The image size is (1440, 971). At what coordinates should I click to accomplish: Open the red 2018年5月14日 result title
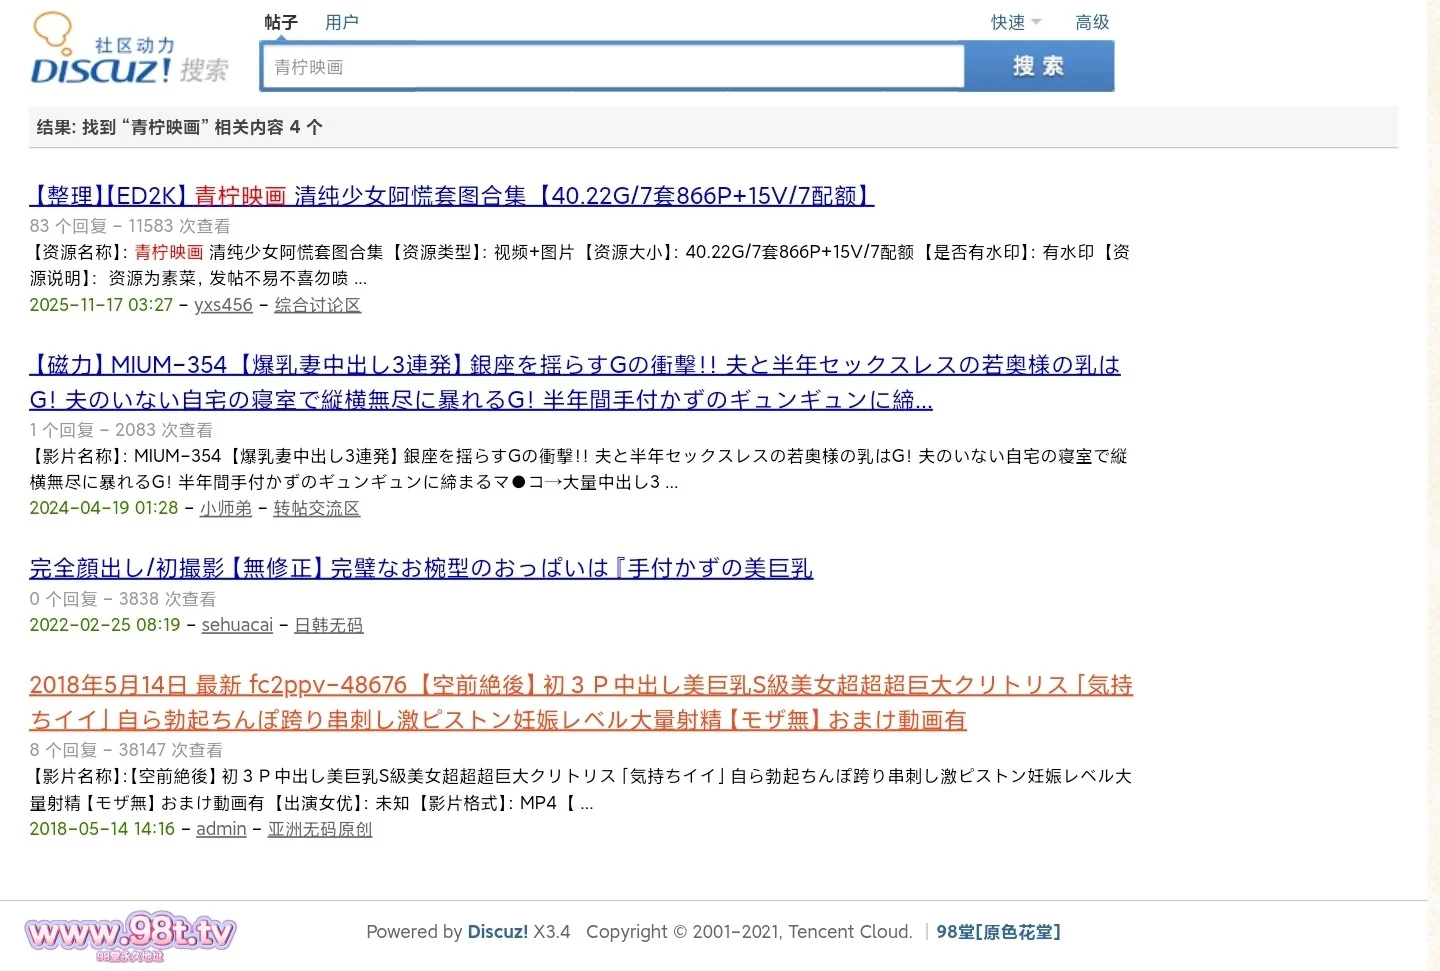pyautogui.click(x=580, y=686)
